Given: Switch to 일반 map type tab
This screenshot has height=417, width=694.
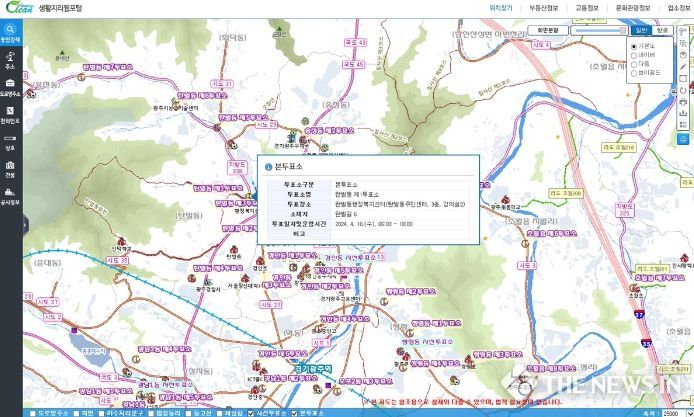Looking at the screenshot, I should 641,30.
